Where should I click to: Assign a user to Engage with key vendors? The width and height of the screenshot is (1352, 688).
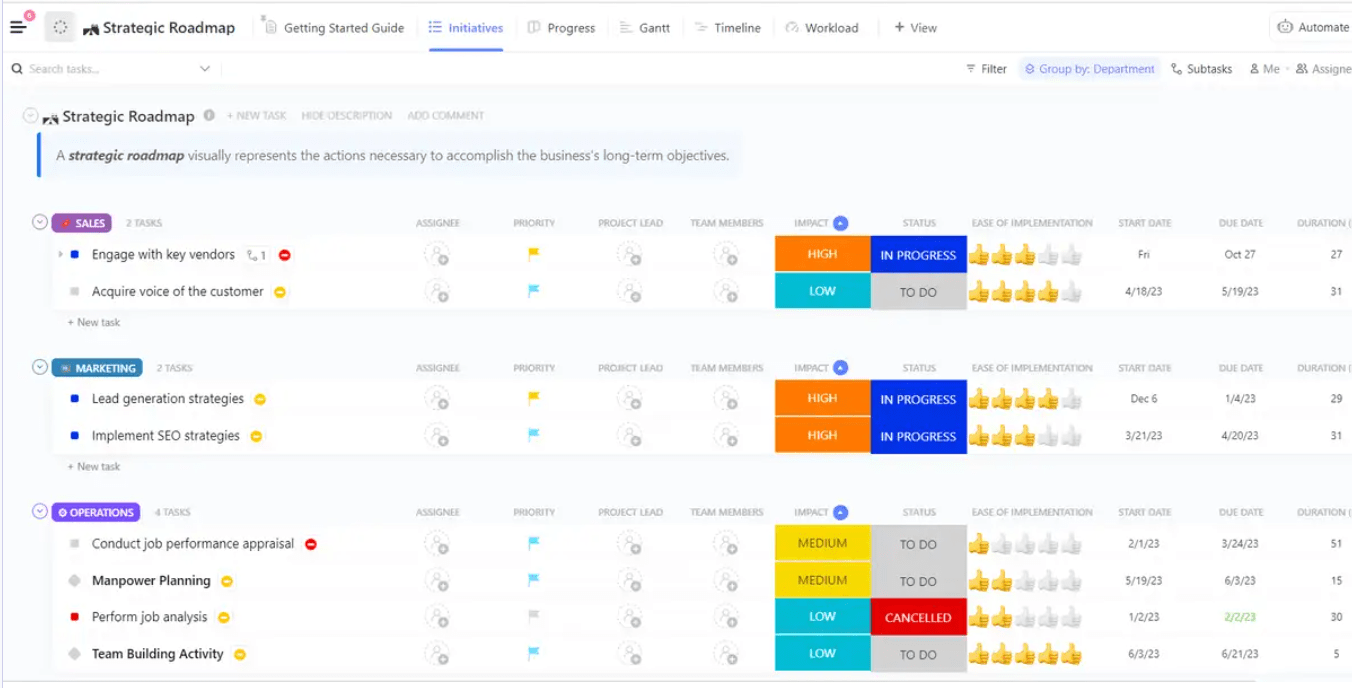coord(437,255)
